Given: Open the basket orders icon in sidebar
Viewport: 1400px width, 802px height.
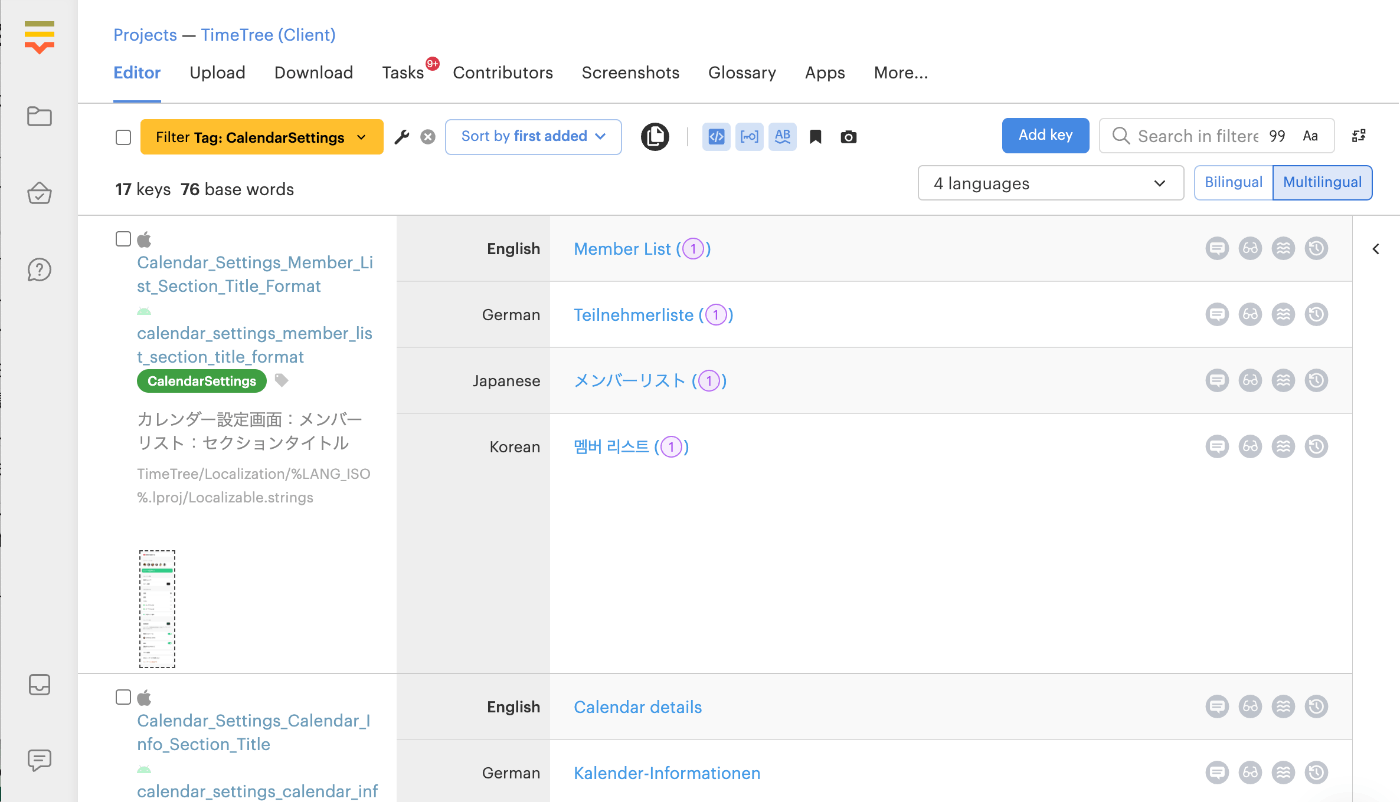Looking at the screenshot, I should click(39, 193).
